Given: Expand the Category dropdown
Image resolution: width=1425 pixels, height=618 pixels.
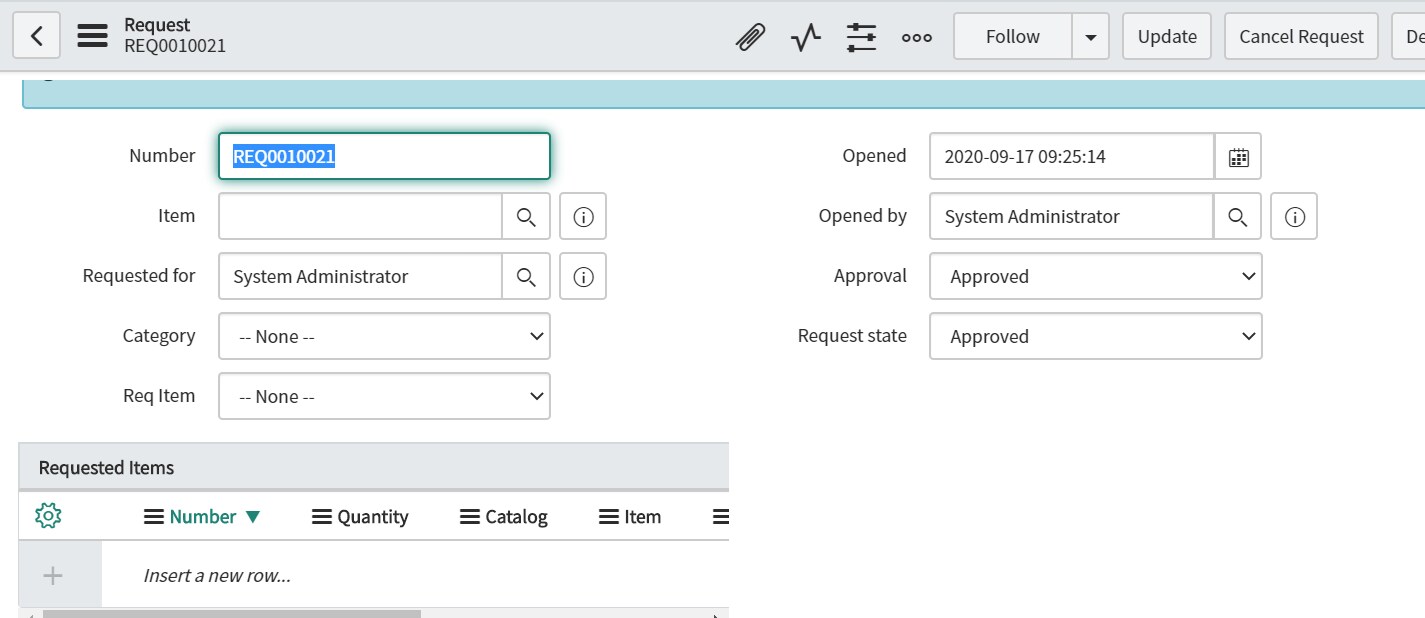Looking at the screenshot, I should coord(384,336).
